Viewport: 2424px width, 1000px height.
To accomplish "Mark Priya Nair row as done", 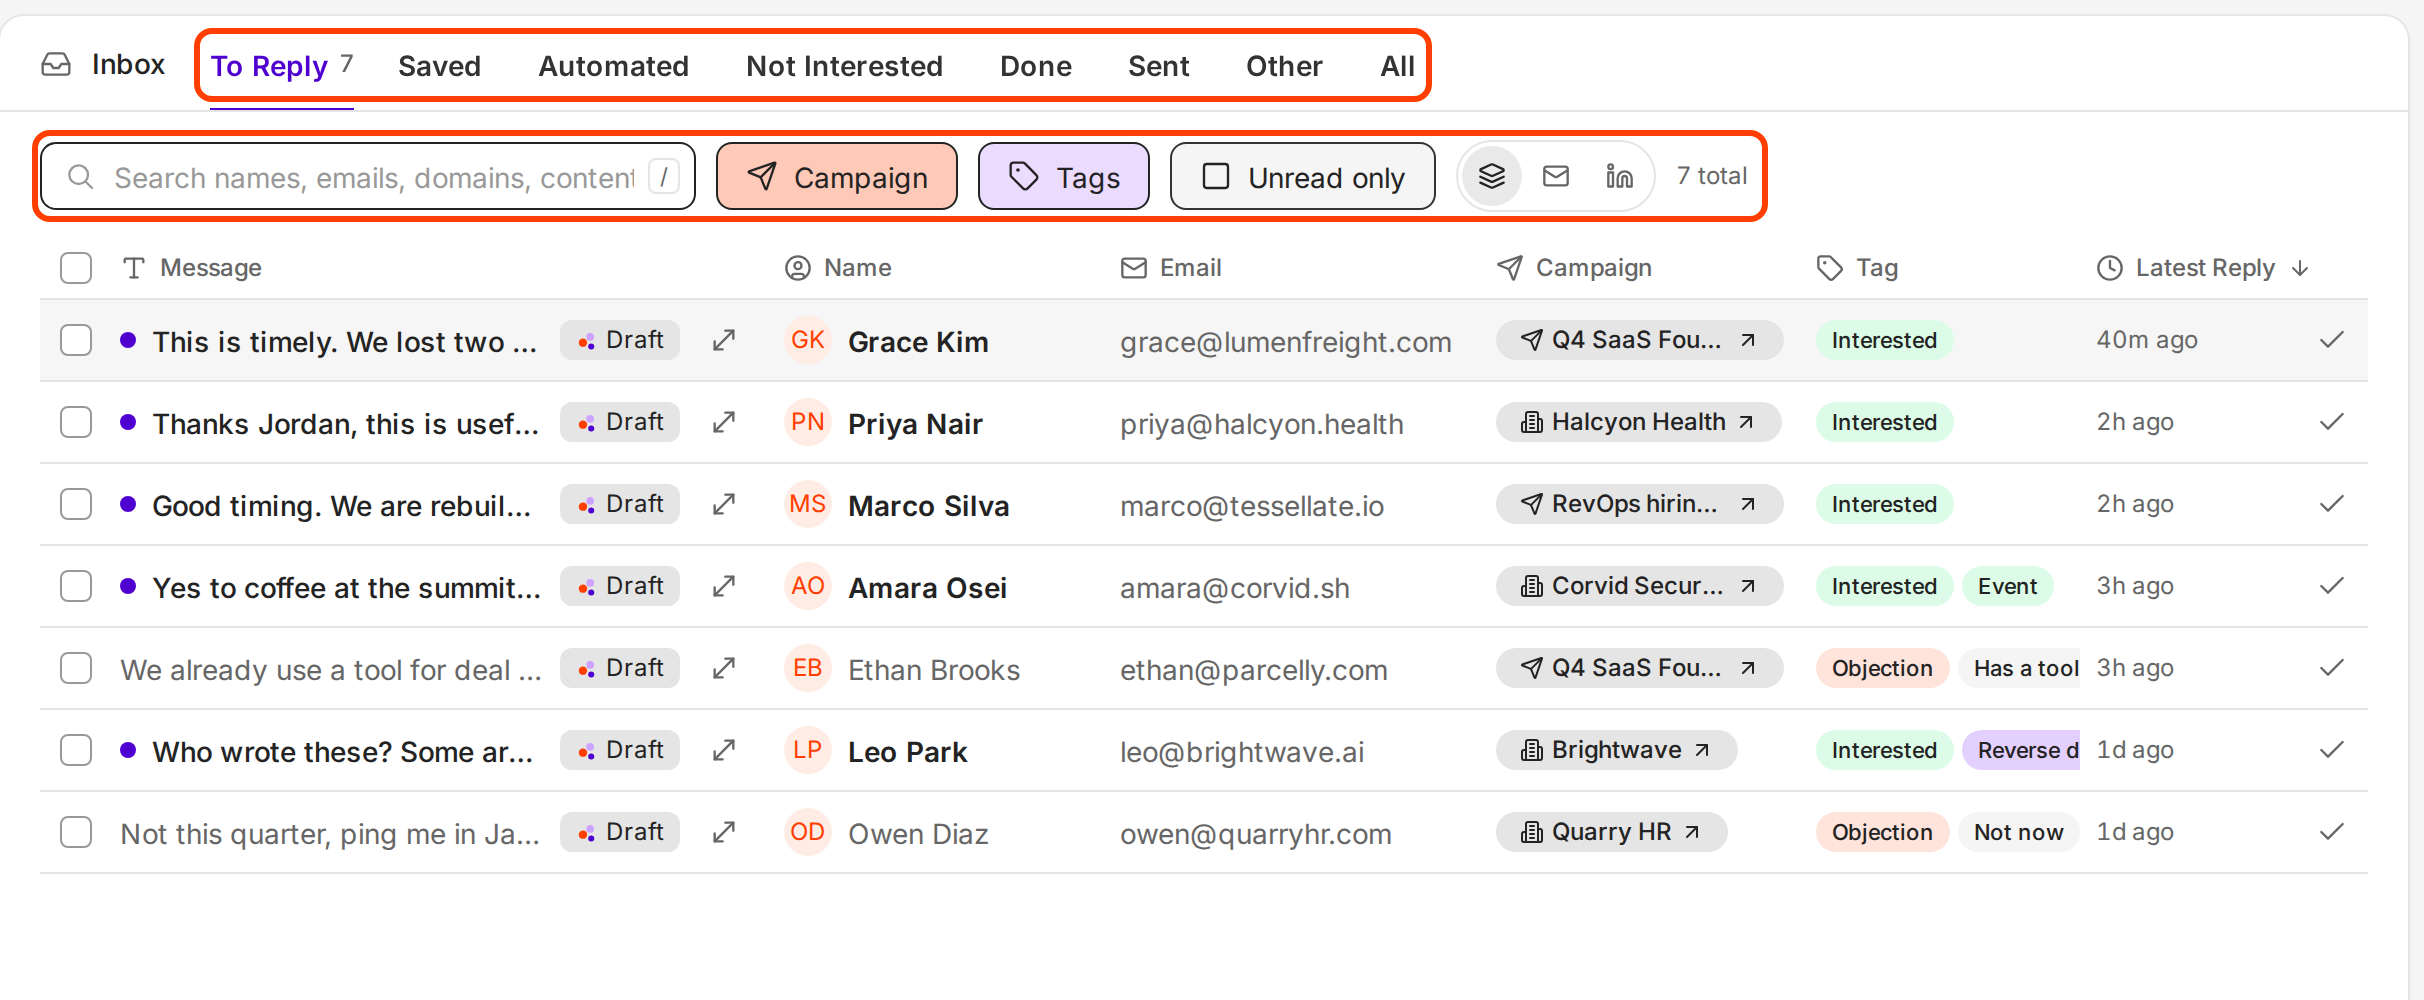I will coord(2332,422).
